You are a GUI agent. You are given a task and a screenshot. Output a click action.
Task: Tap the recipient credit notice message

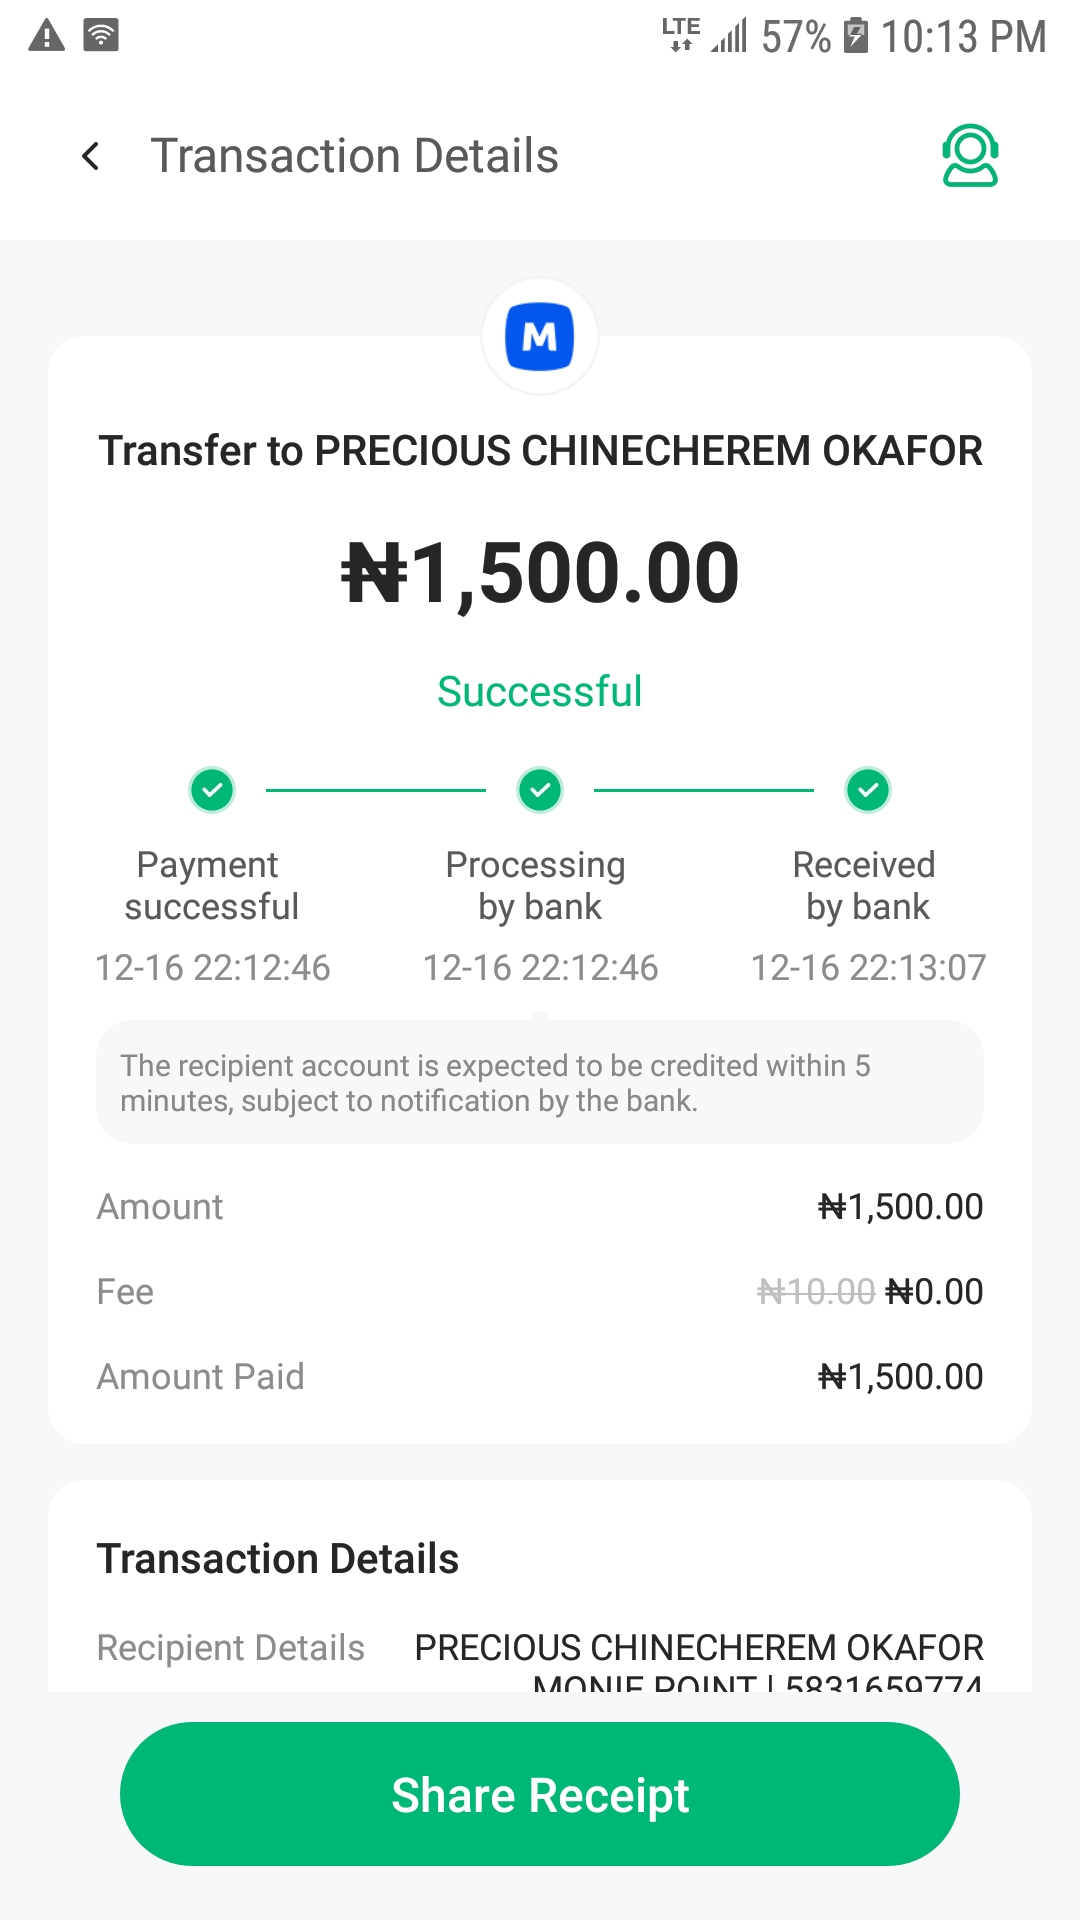pyautogui.click(x=540, y=1083)
